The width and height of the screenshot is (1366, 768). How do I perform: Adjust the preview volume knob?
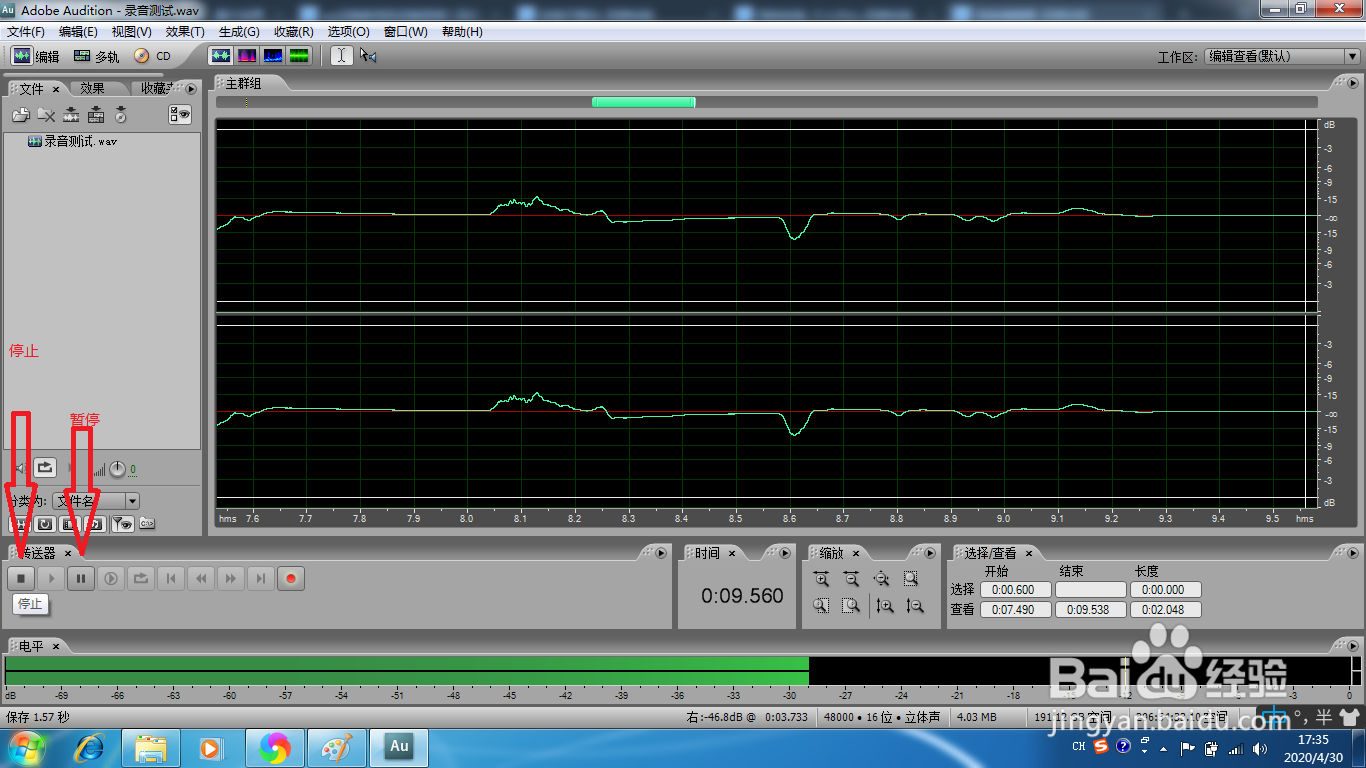pos(118,468)
